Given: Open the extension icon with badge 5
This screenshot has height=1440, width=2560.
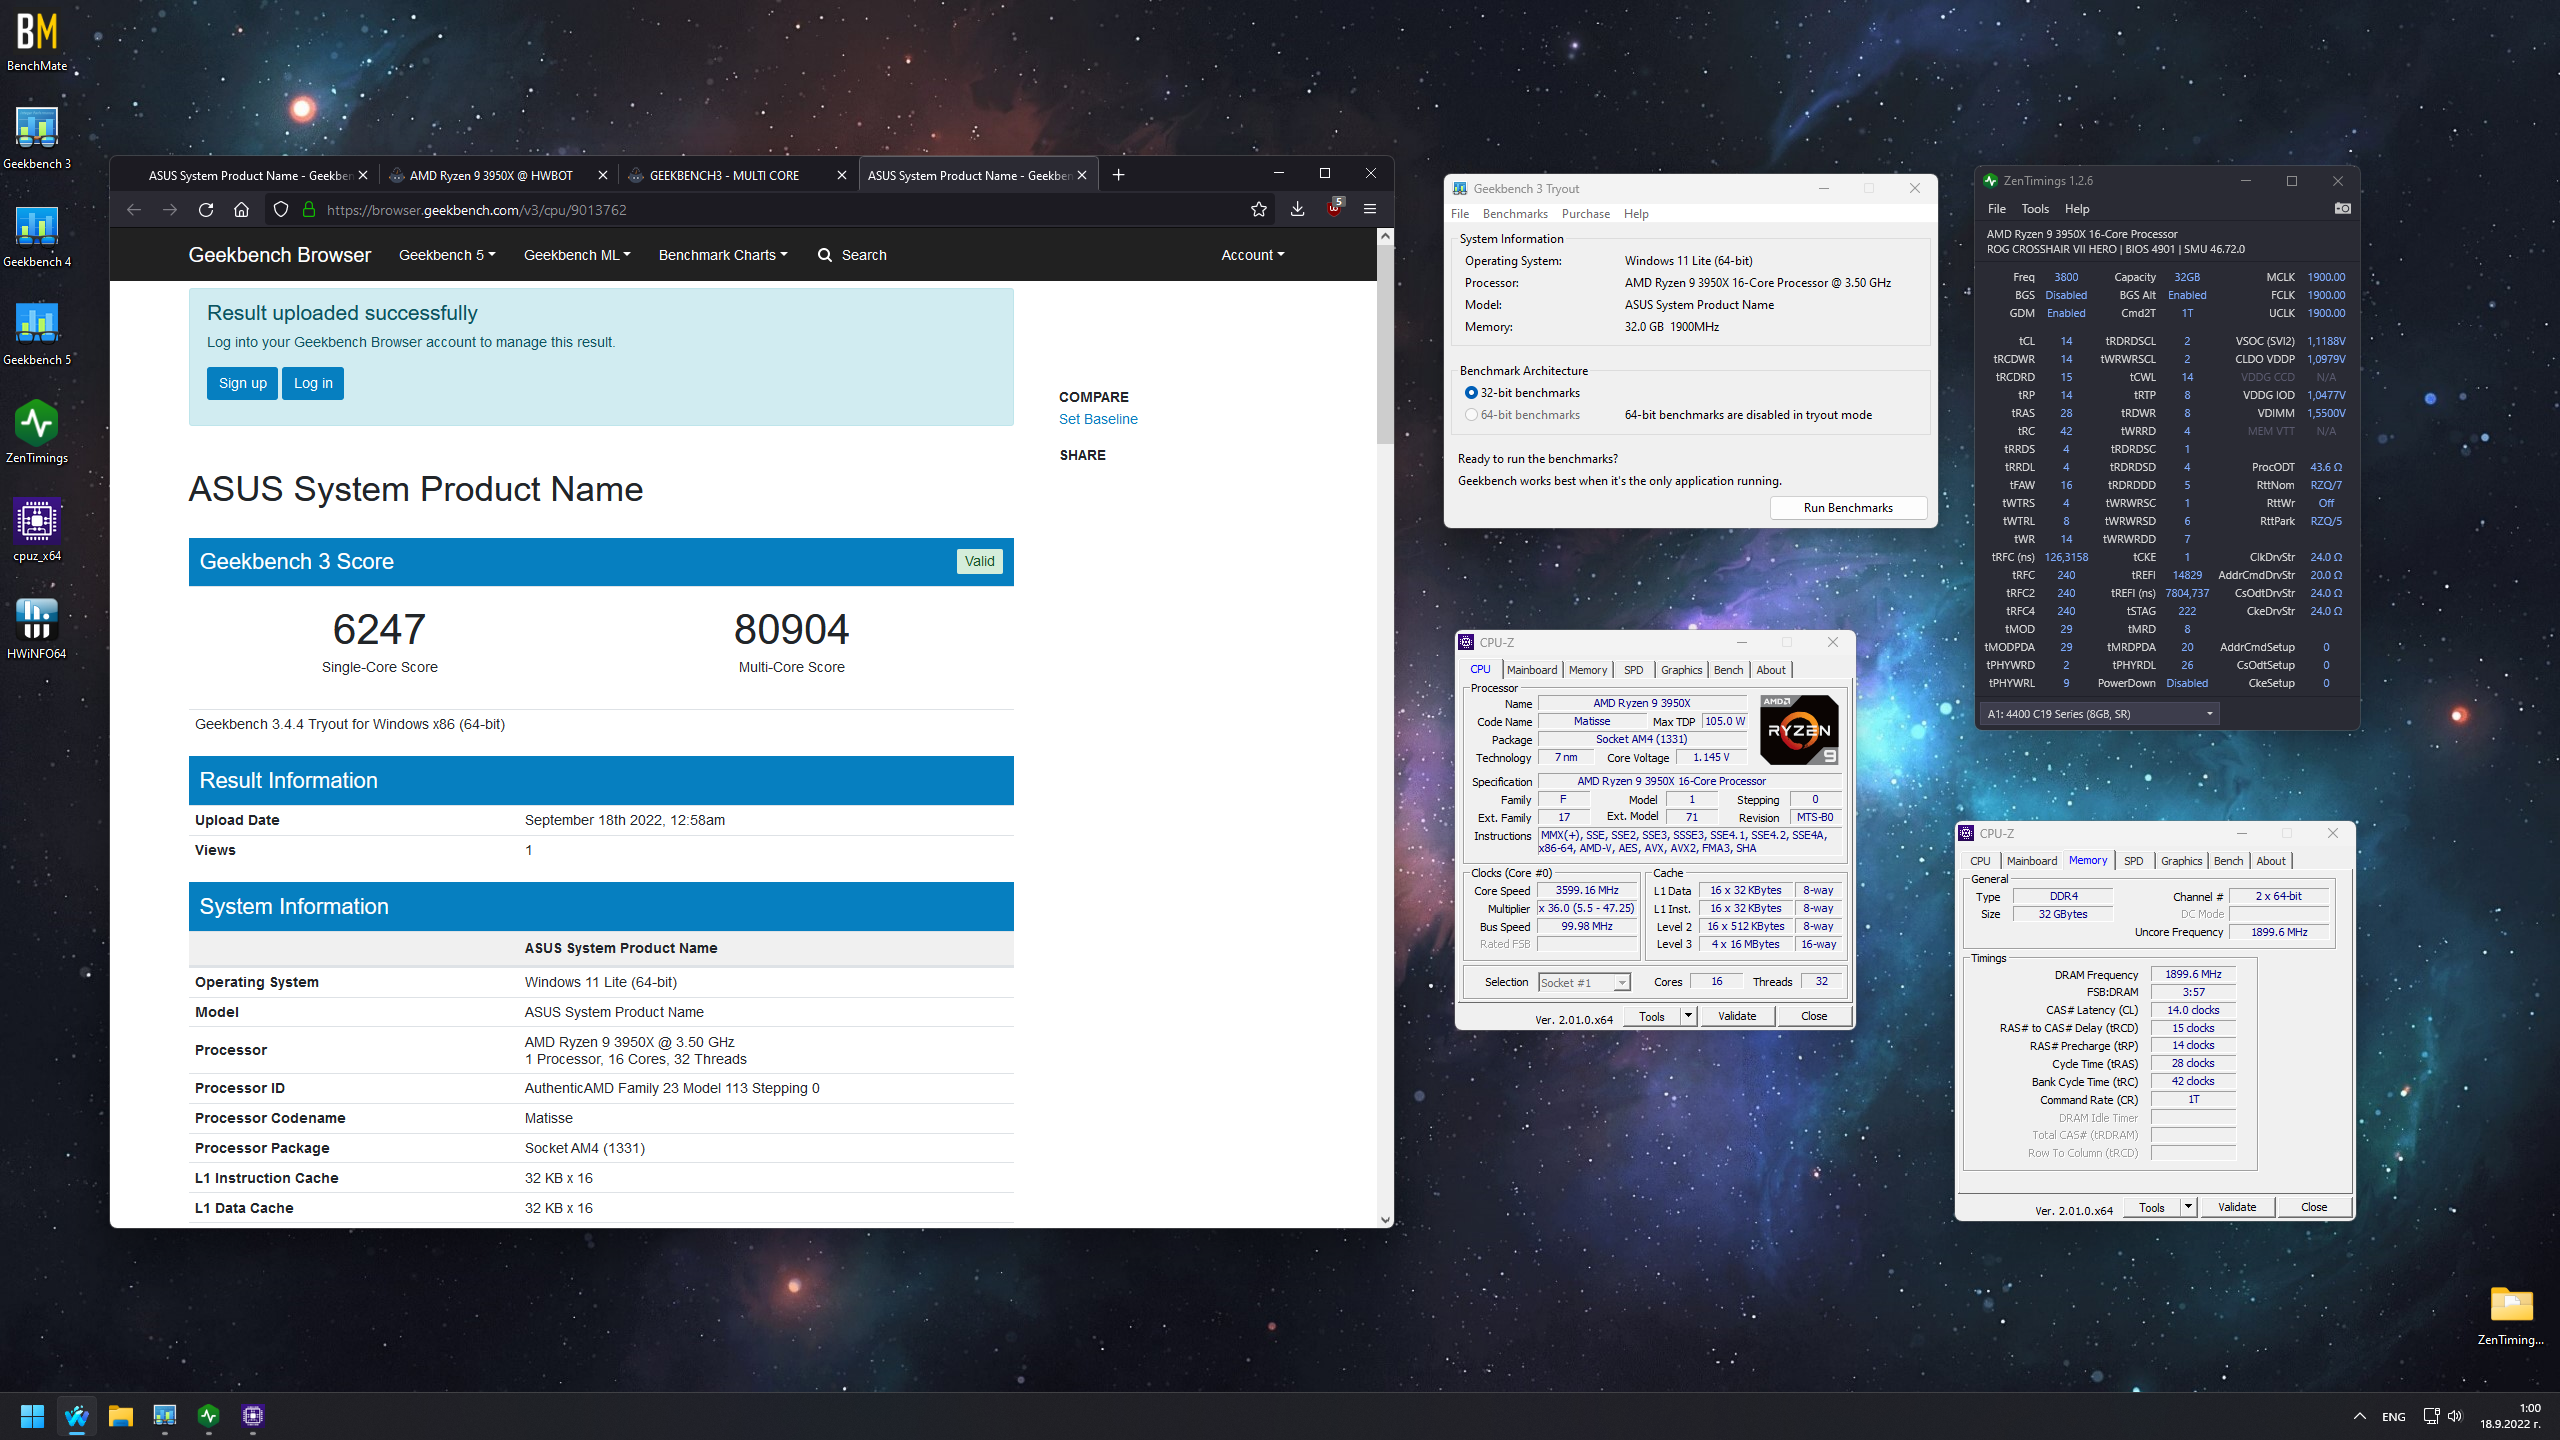Looking at the screenshot, I should point(1334,208).
